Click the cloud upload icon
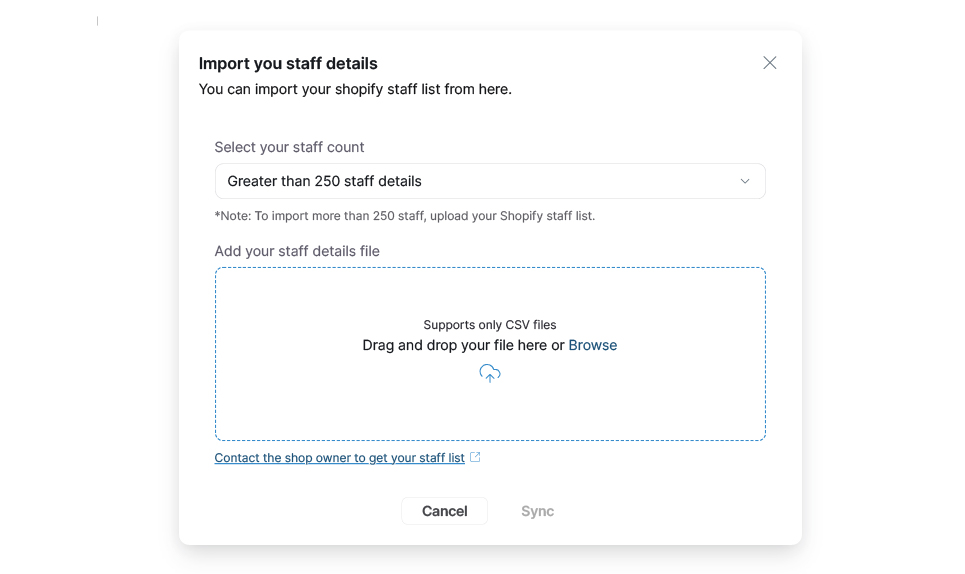The width and height of the screenshot is (965, 574). [489, 373]
